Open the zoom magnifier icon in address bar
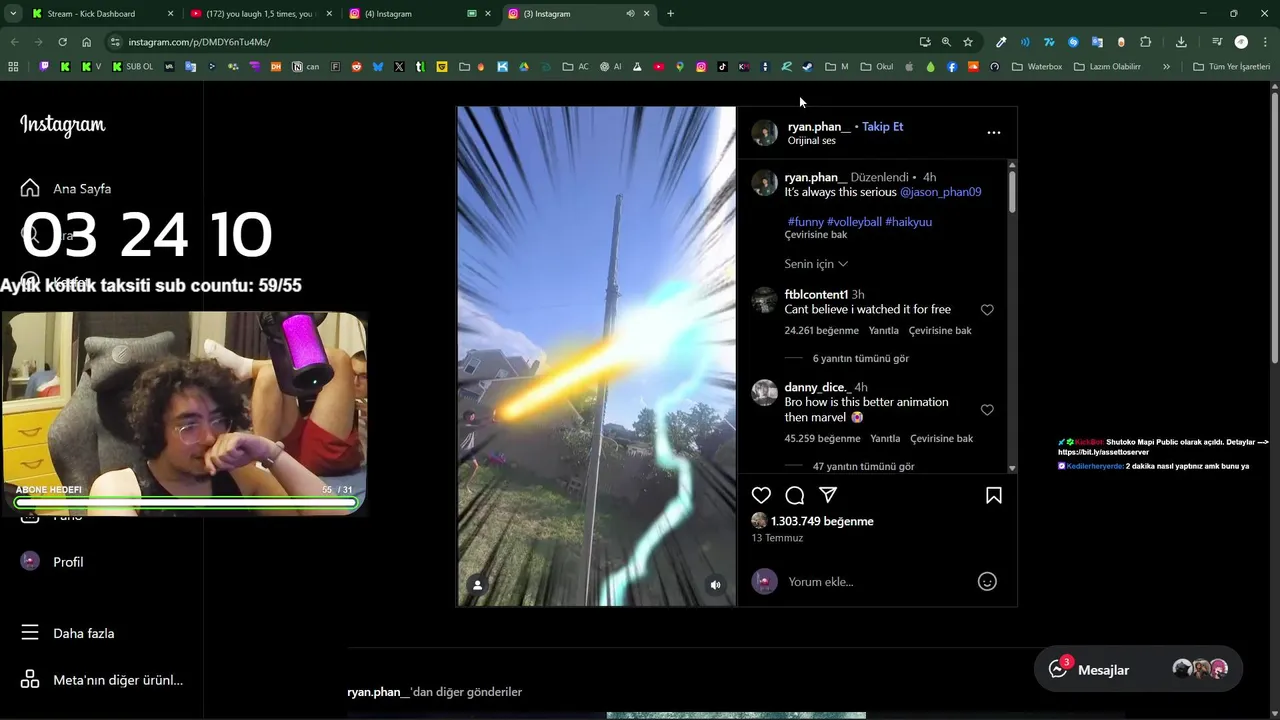The image size is (1280, 720). click(946, 42)
